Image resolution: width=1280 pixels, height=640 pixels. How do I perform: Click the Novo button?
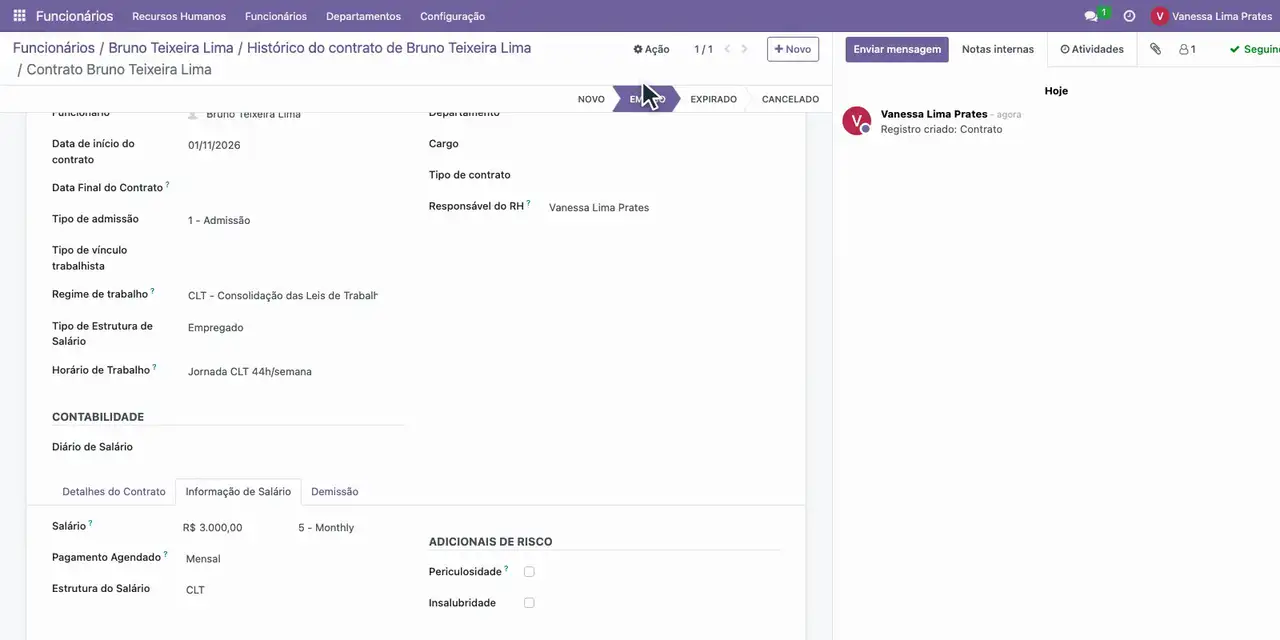click(793, 49)
